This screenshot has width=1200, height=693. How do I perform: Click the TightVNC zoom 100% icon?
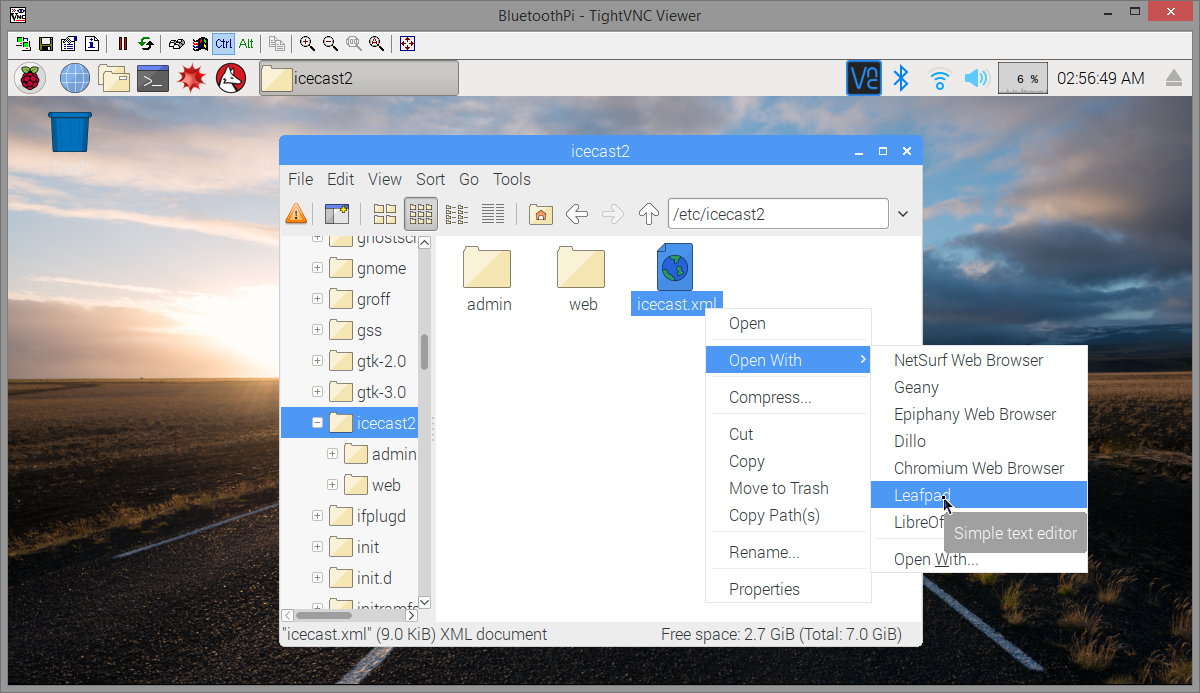tap(353, 44)
